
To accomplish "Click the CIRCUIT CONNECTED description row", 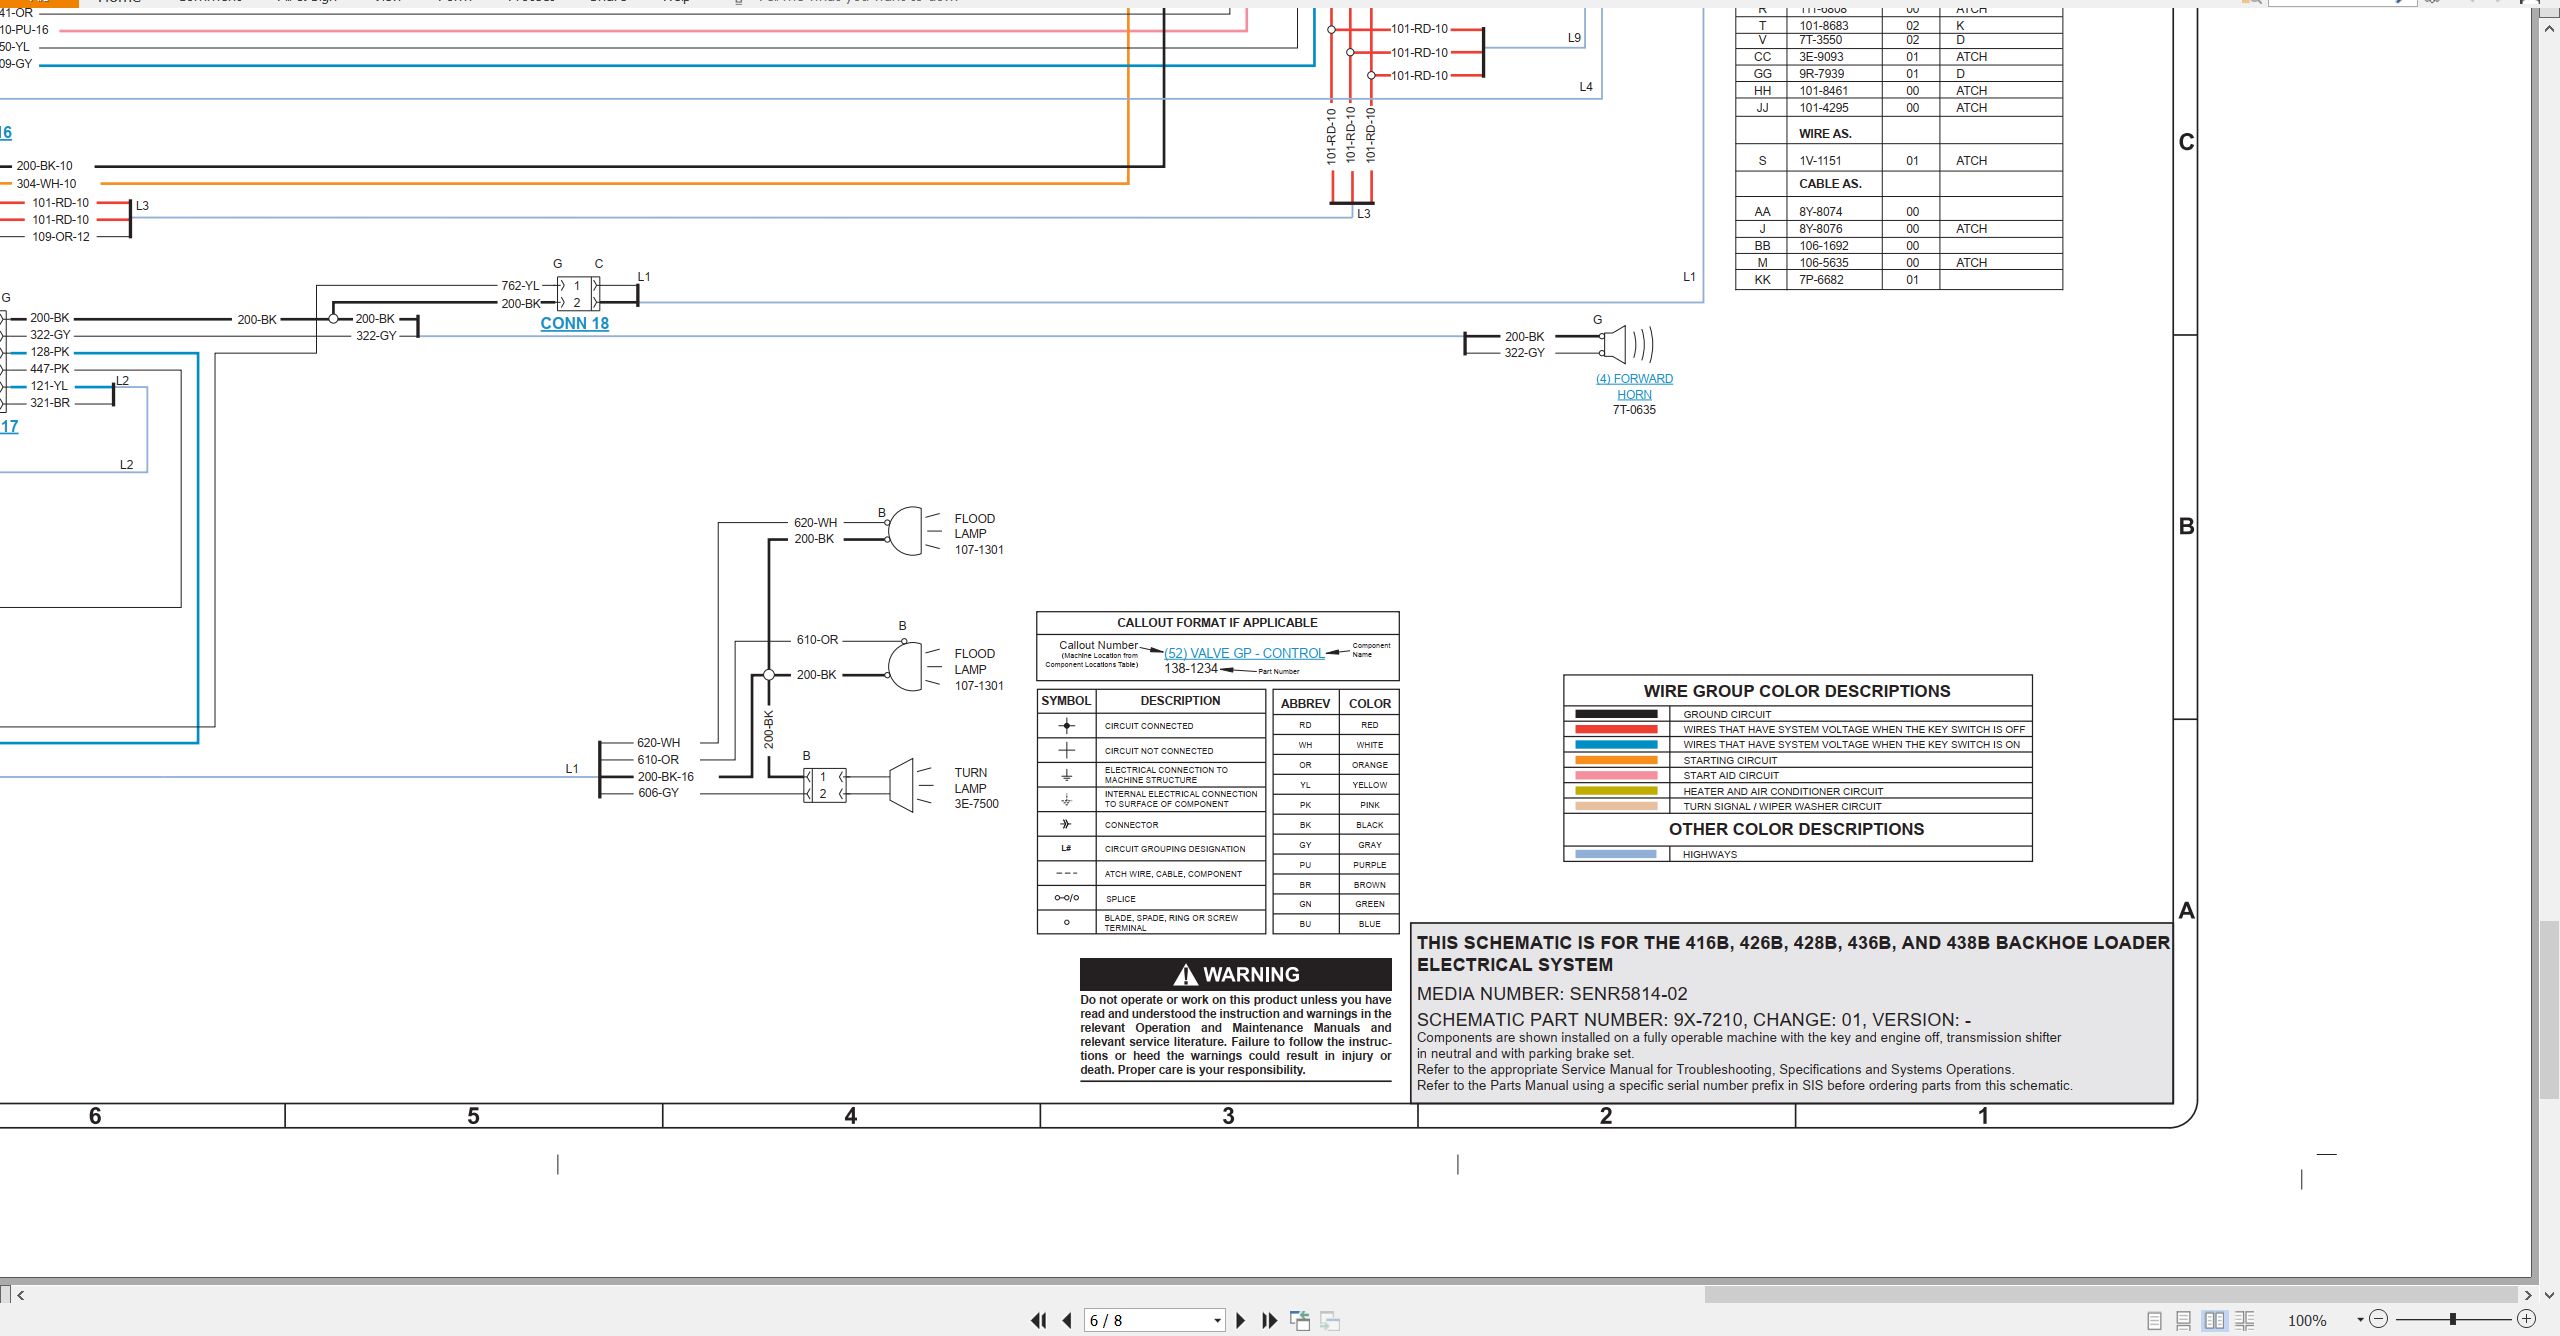I will (1149, 726).
